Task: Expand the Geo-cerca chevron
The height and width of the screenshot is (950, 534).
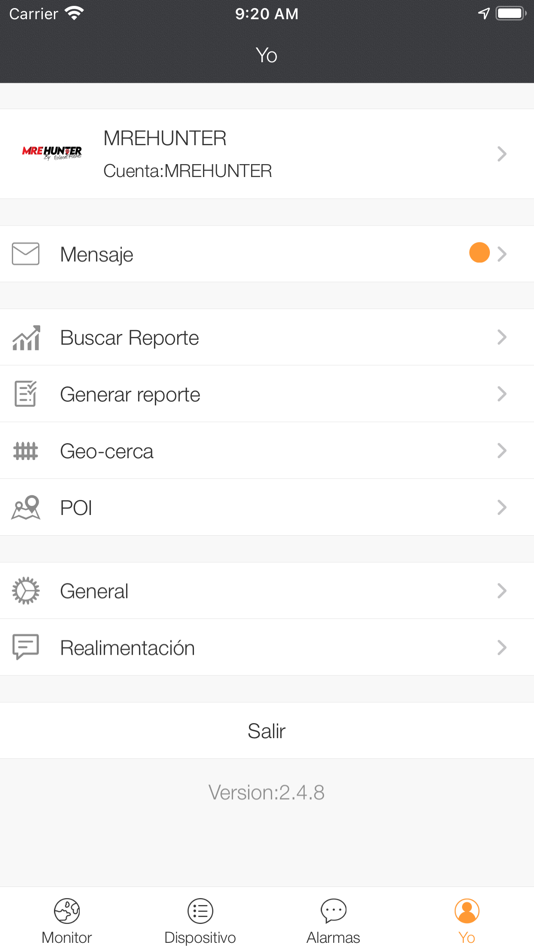Action: [x=502, y=450]
